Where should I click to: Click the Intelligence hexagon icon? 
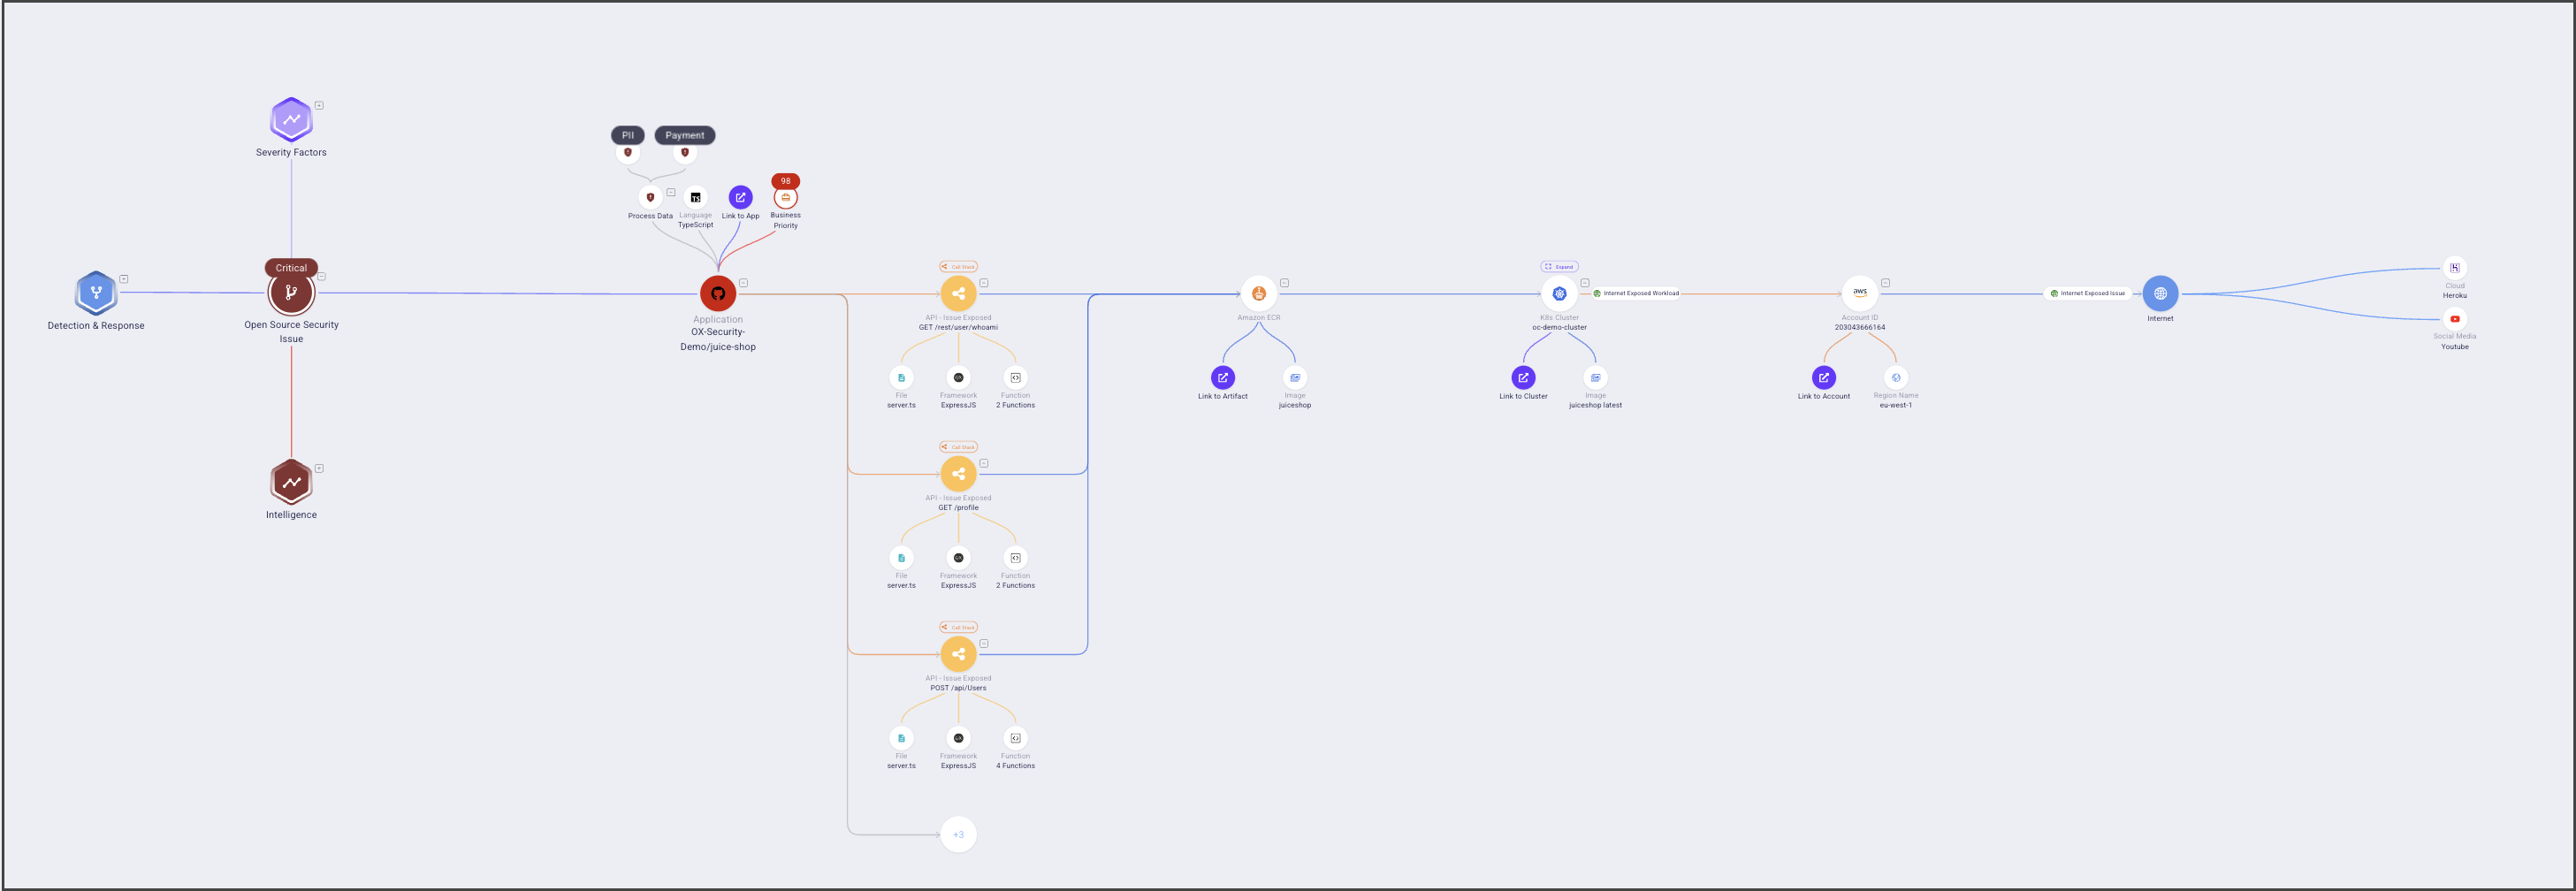[x=291, y=482]
